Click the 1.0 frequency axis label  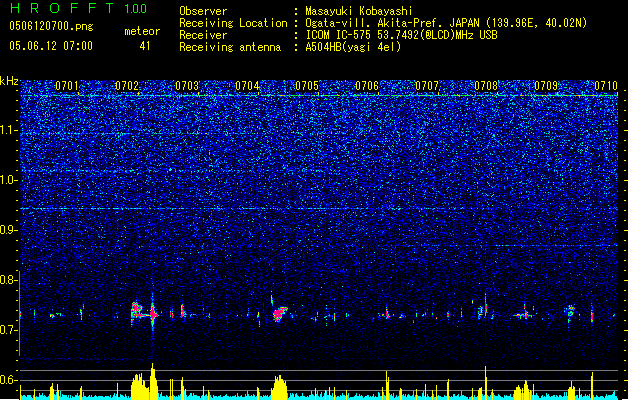click(x=8, y=180)
